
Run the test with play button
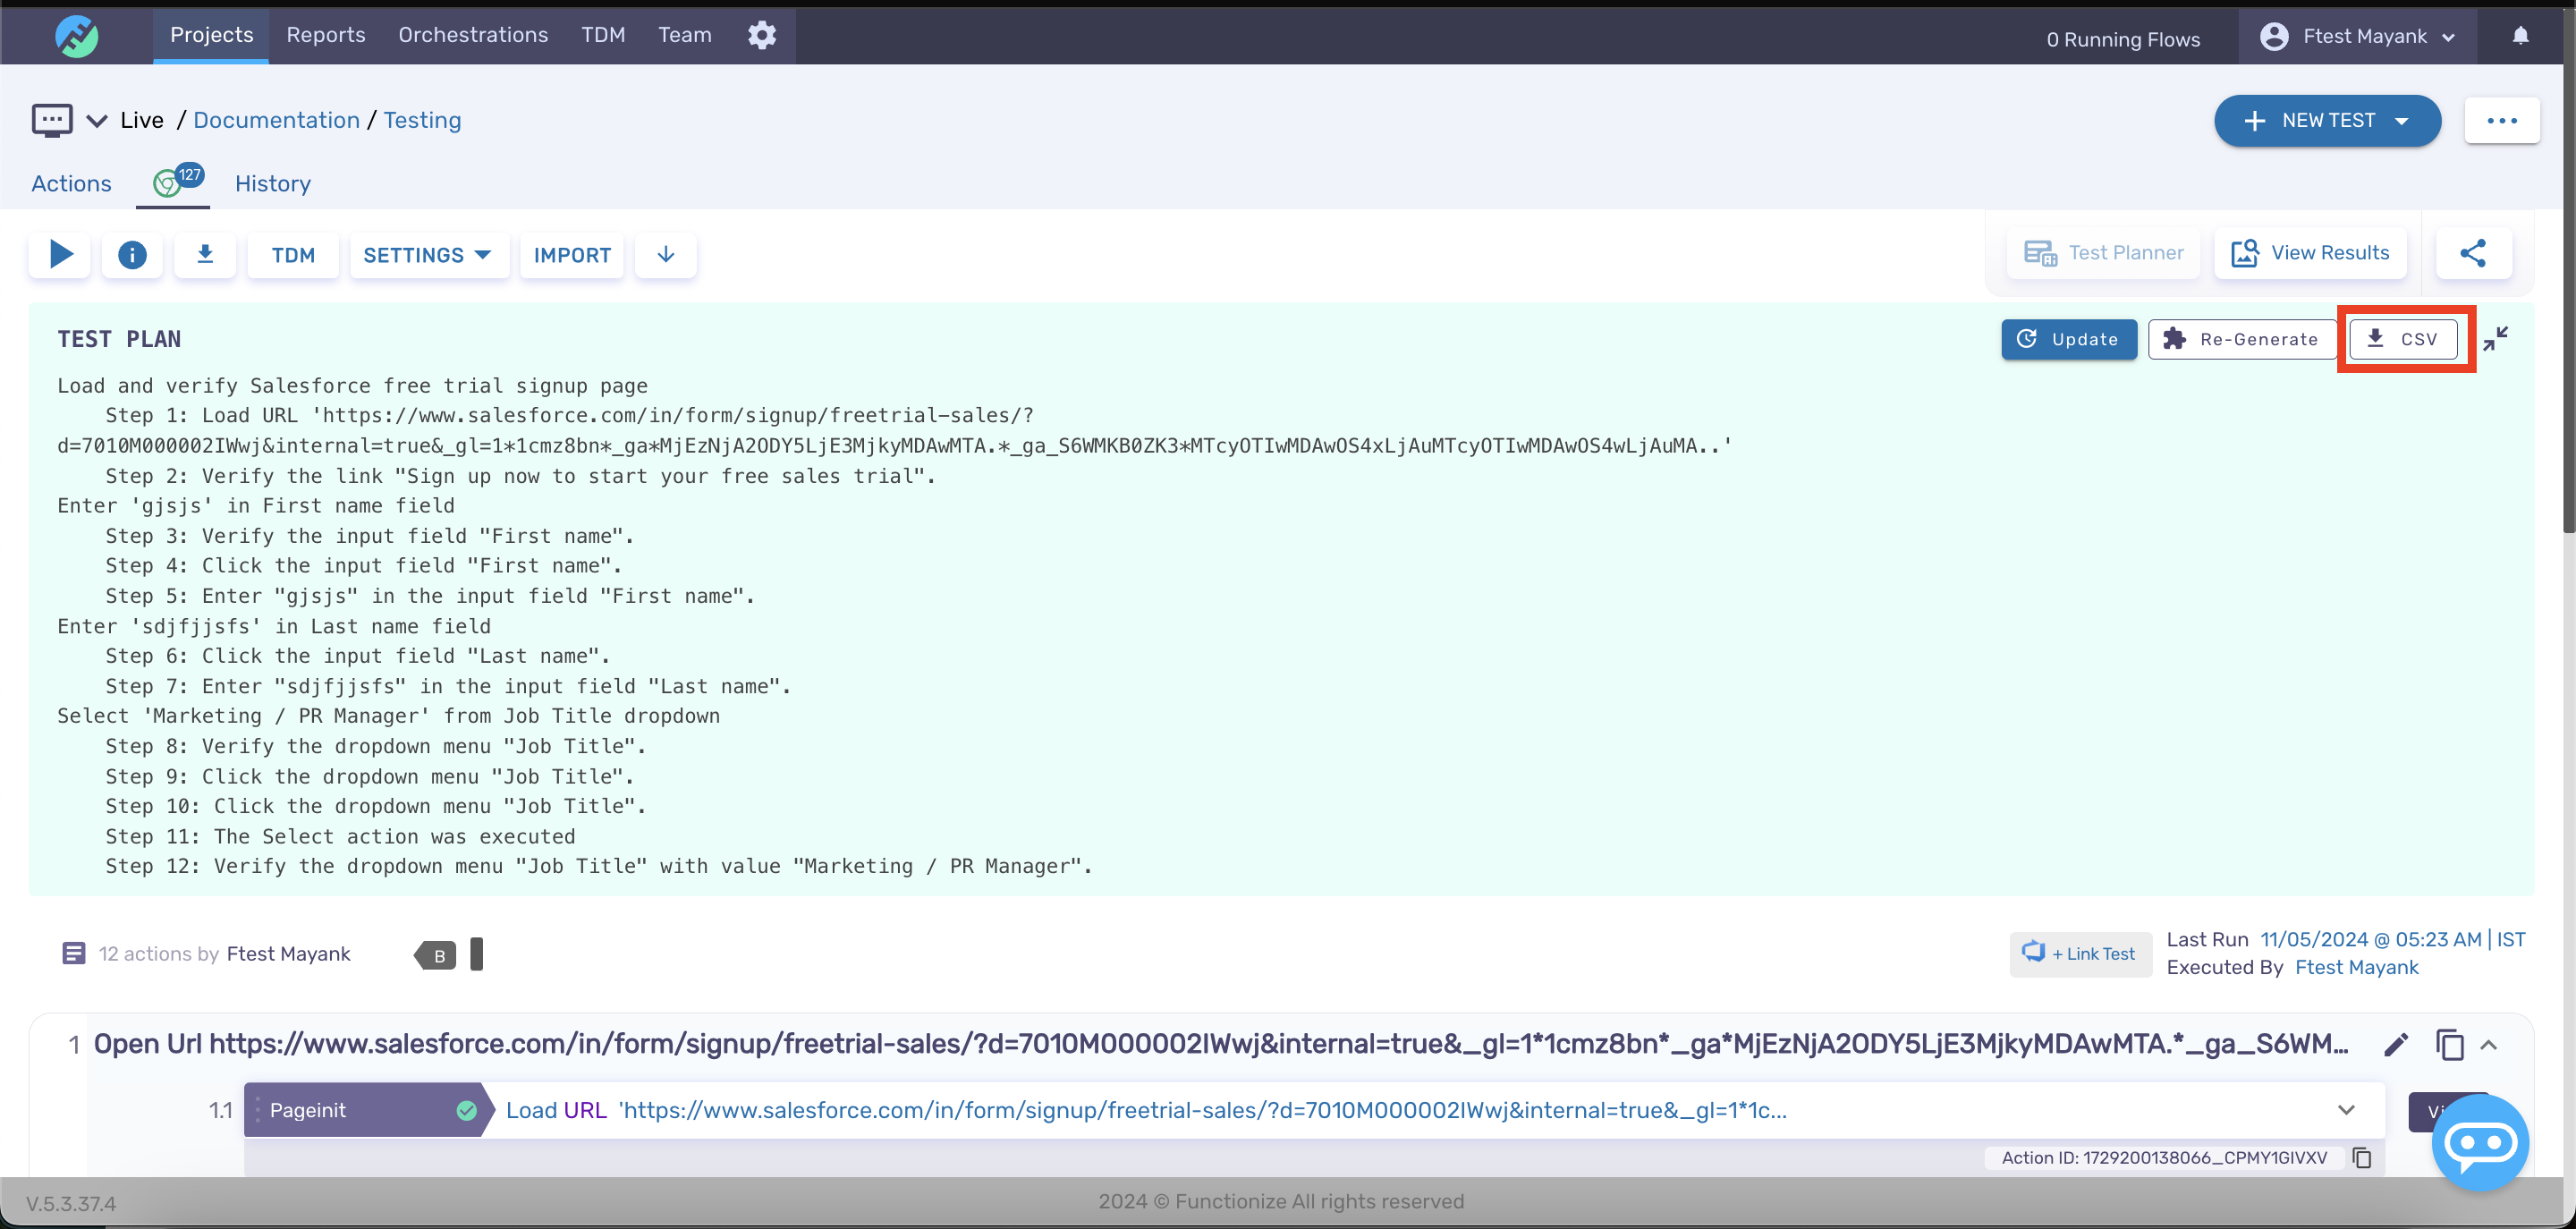coord(60,255)
